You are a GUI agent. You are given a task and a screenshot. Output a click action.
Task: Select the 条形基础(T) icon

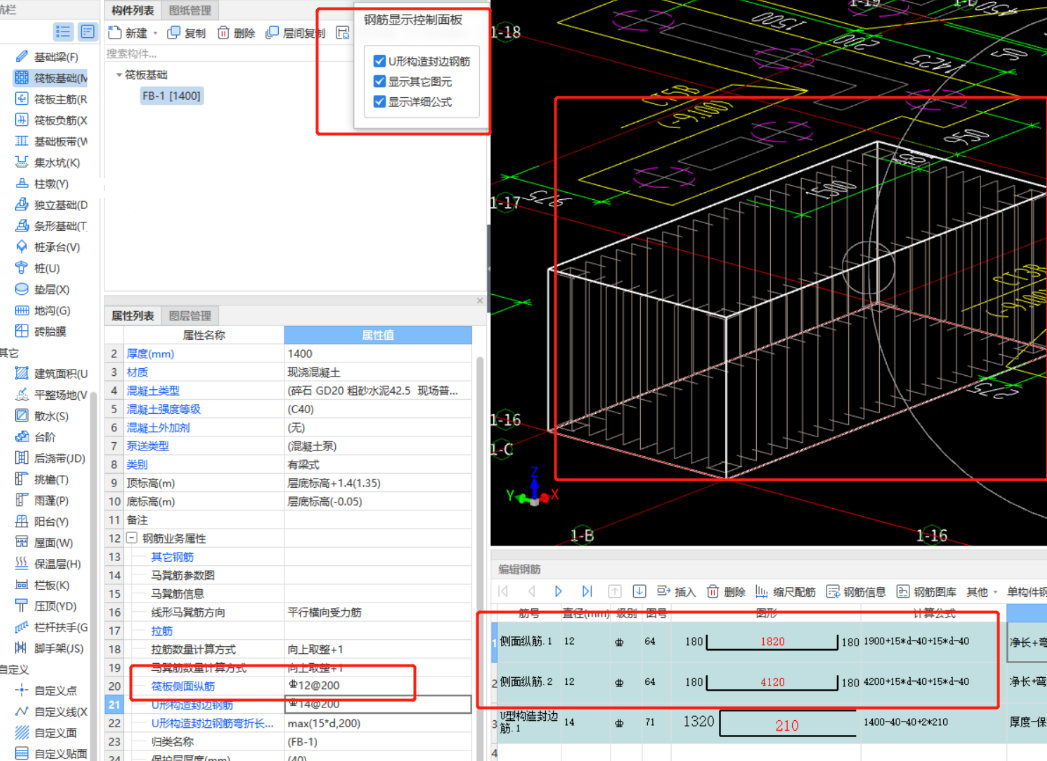point(22,226)
